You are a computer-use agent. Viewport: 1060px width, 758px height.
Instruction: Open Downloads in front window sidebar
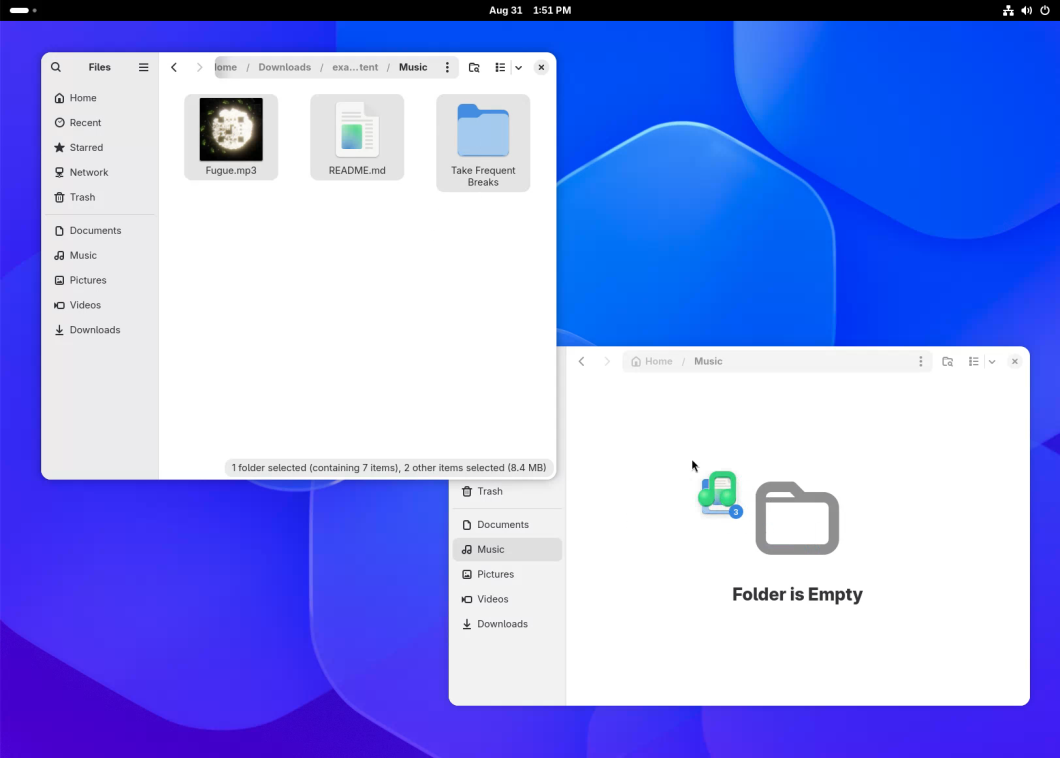pyautogui.click(x=100, y=330)
